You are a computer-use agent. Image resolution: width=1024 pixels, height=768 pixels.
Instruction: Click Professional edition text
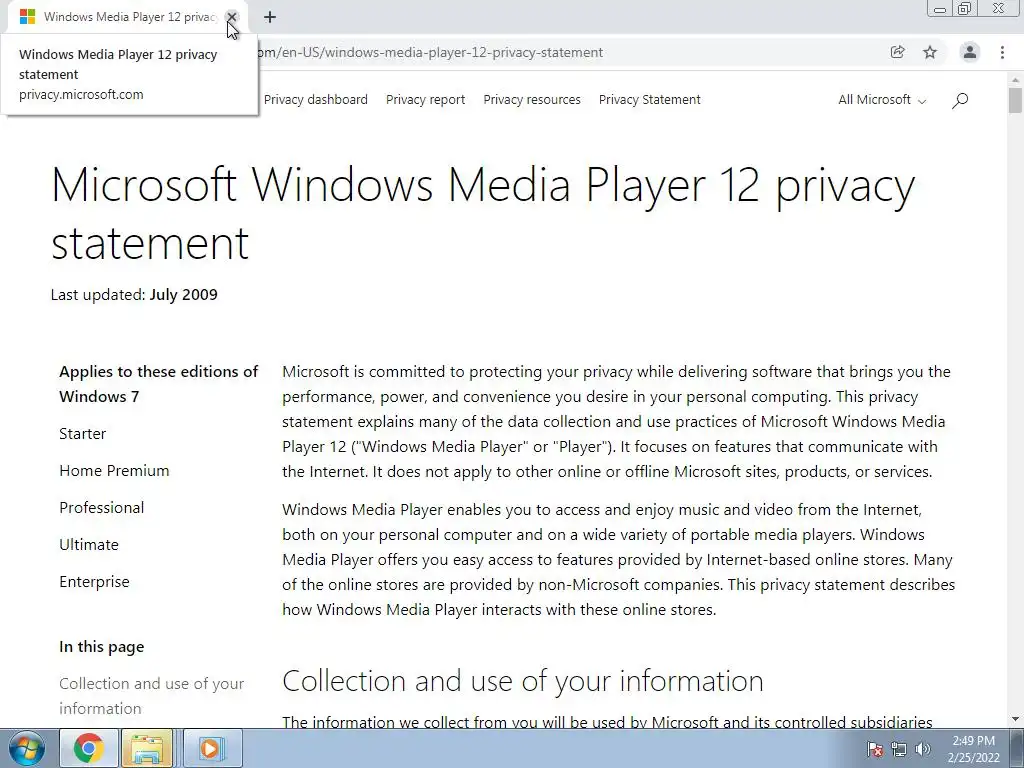(x=101, y=507)
